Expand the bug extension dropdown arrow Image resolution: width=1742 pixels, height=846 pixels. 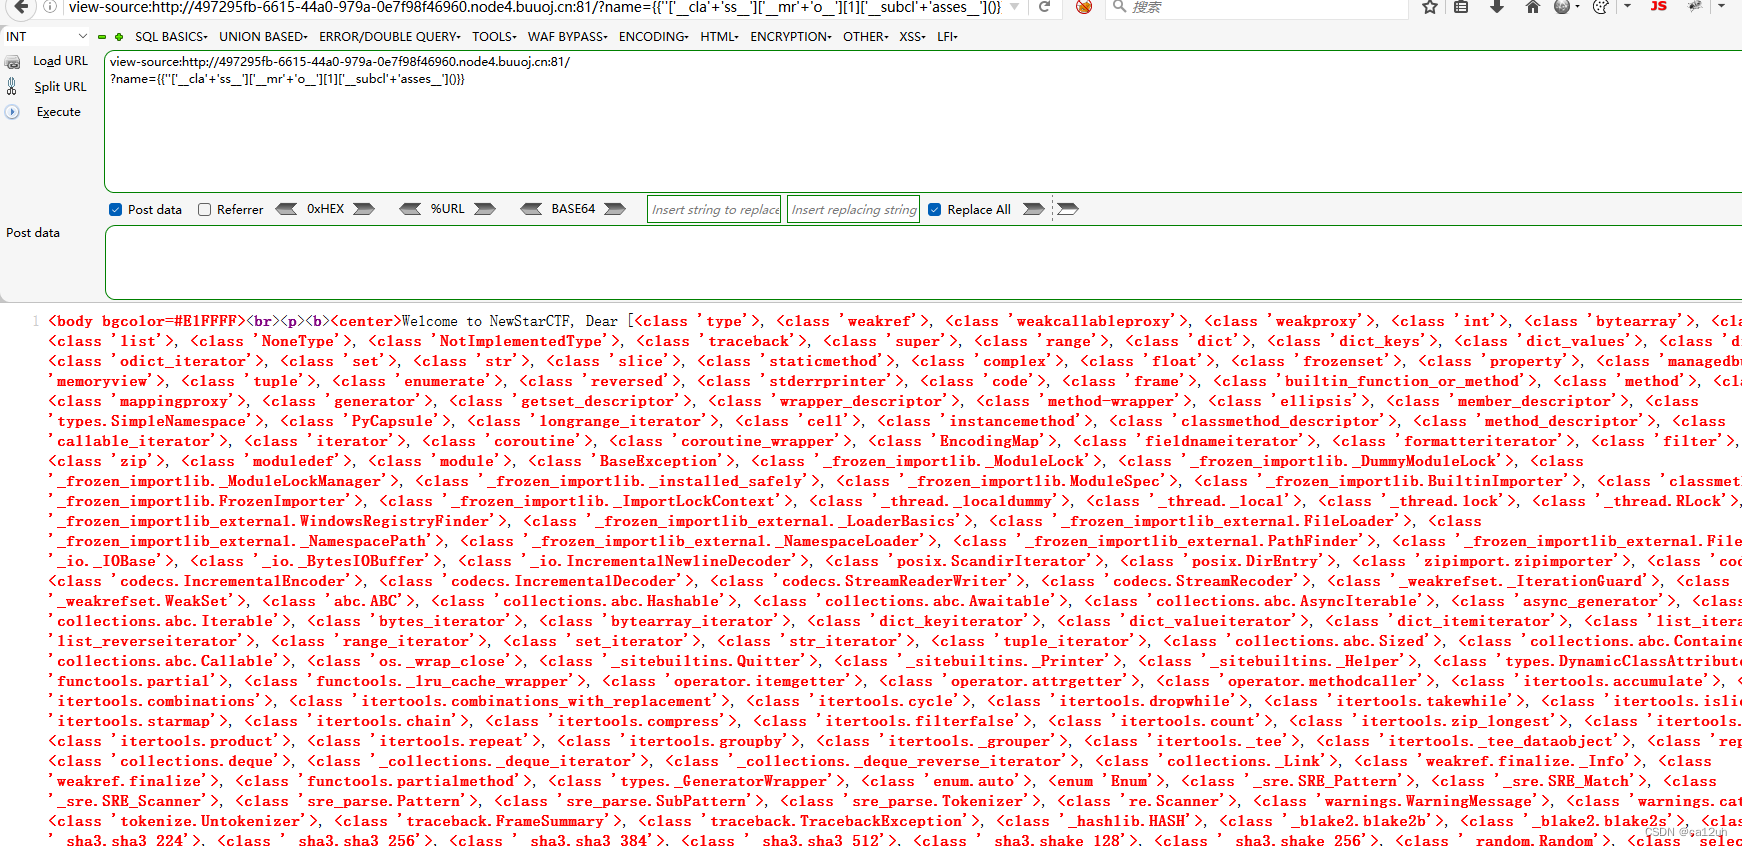1722,6
